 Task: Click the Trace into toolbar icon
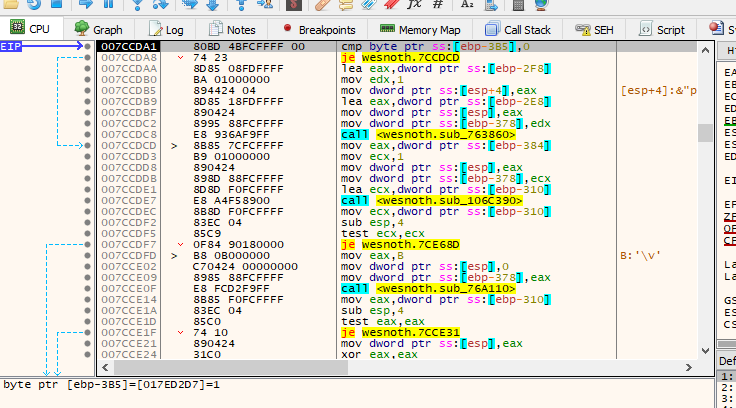click(190, 5)
